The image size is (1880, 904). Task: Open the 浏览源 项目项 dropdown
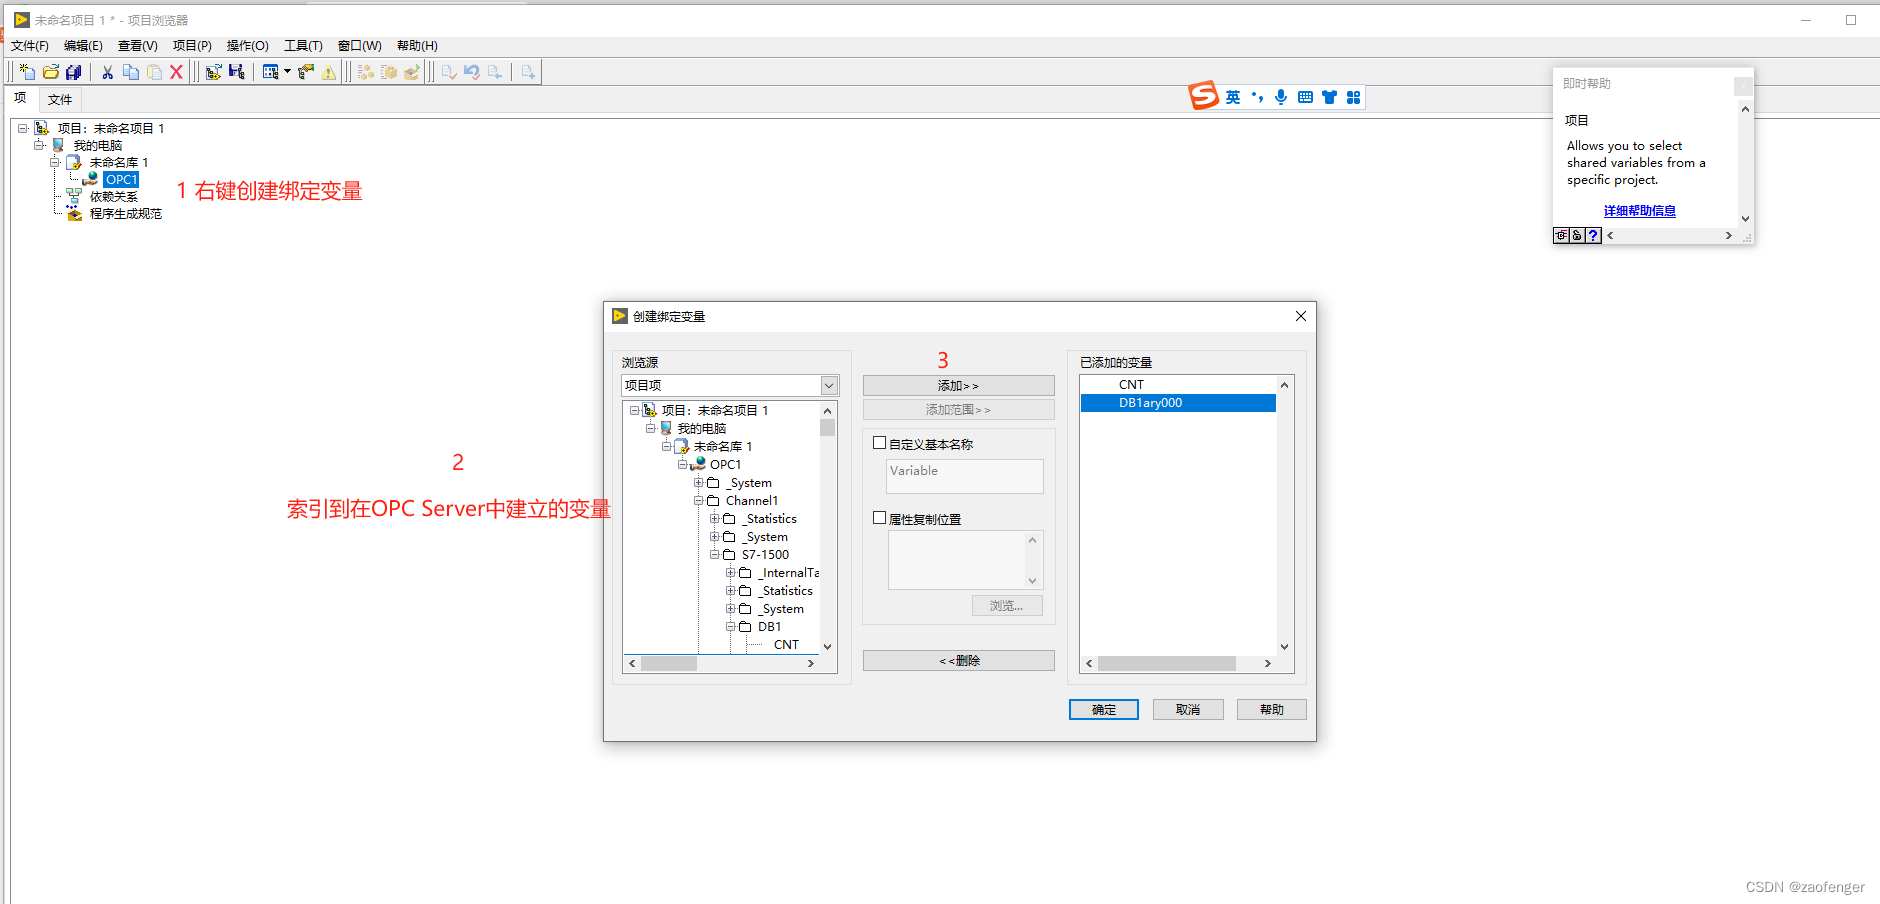click(x=828, y=385)
